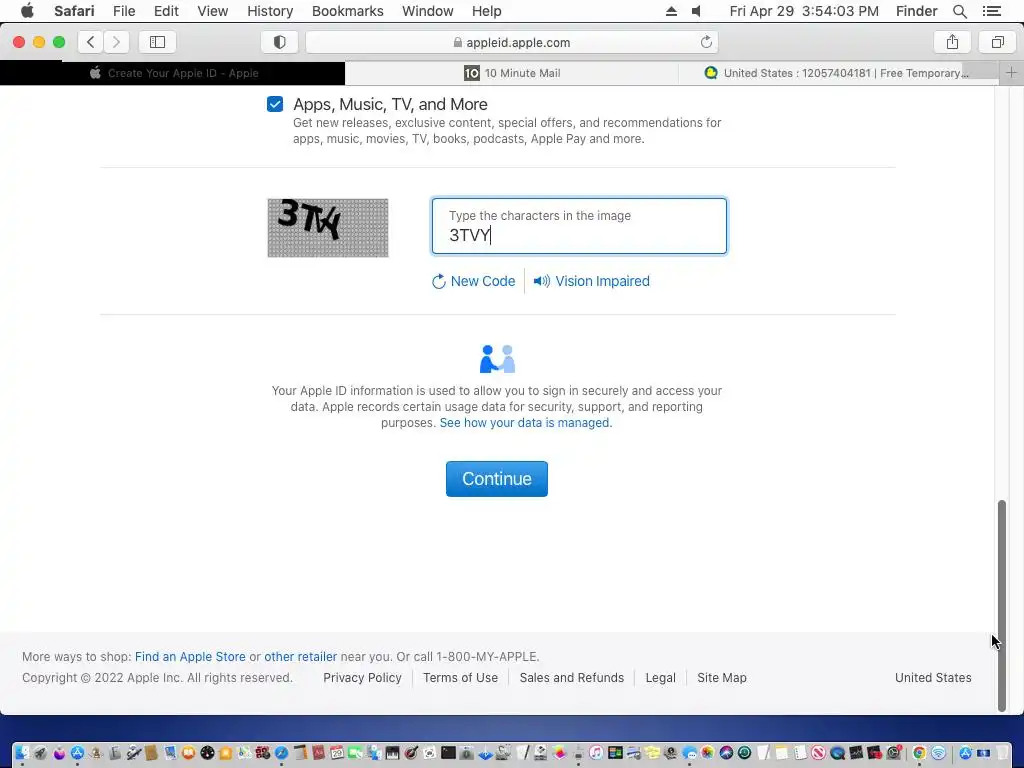1024x768 pixels.
Task: Open the Legal footer link
Action: click(x=660, y=678)
